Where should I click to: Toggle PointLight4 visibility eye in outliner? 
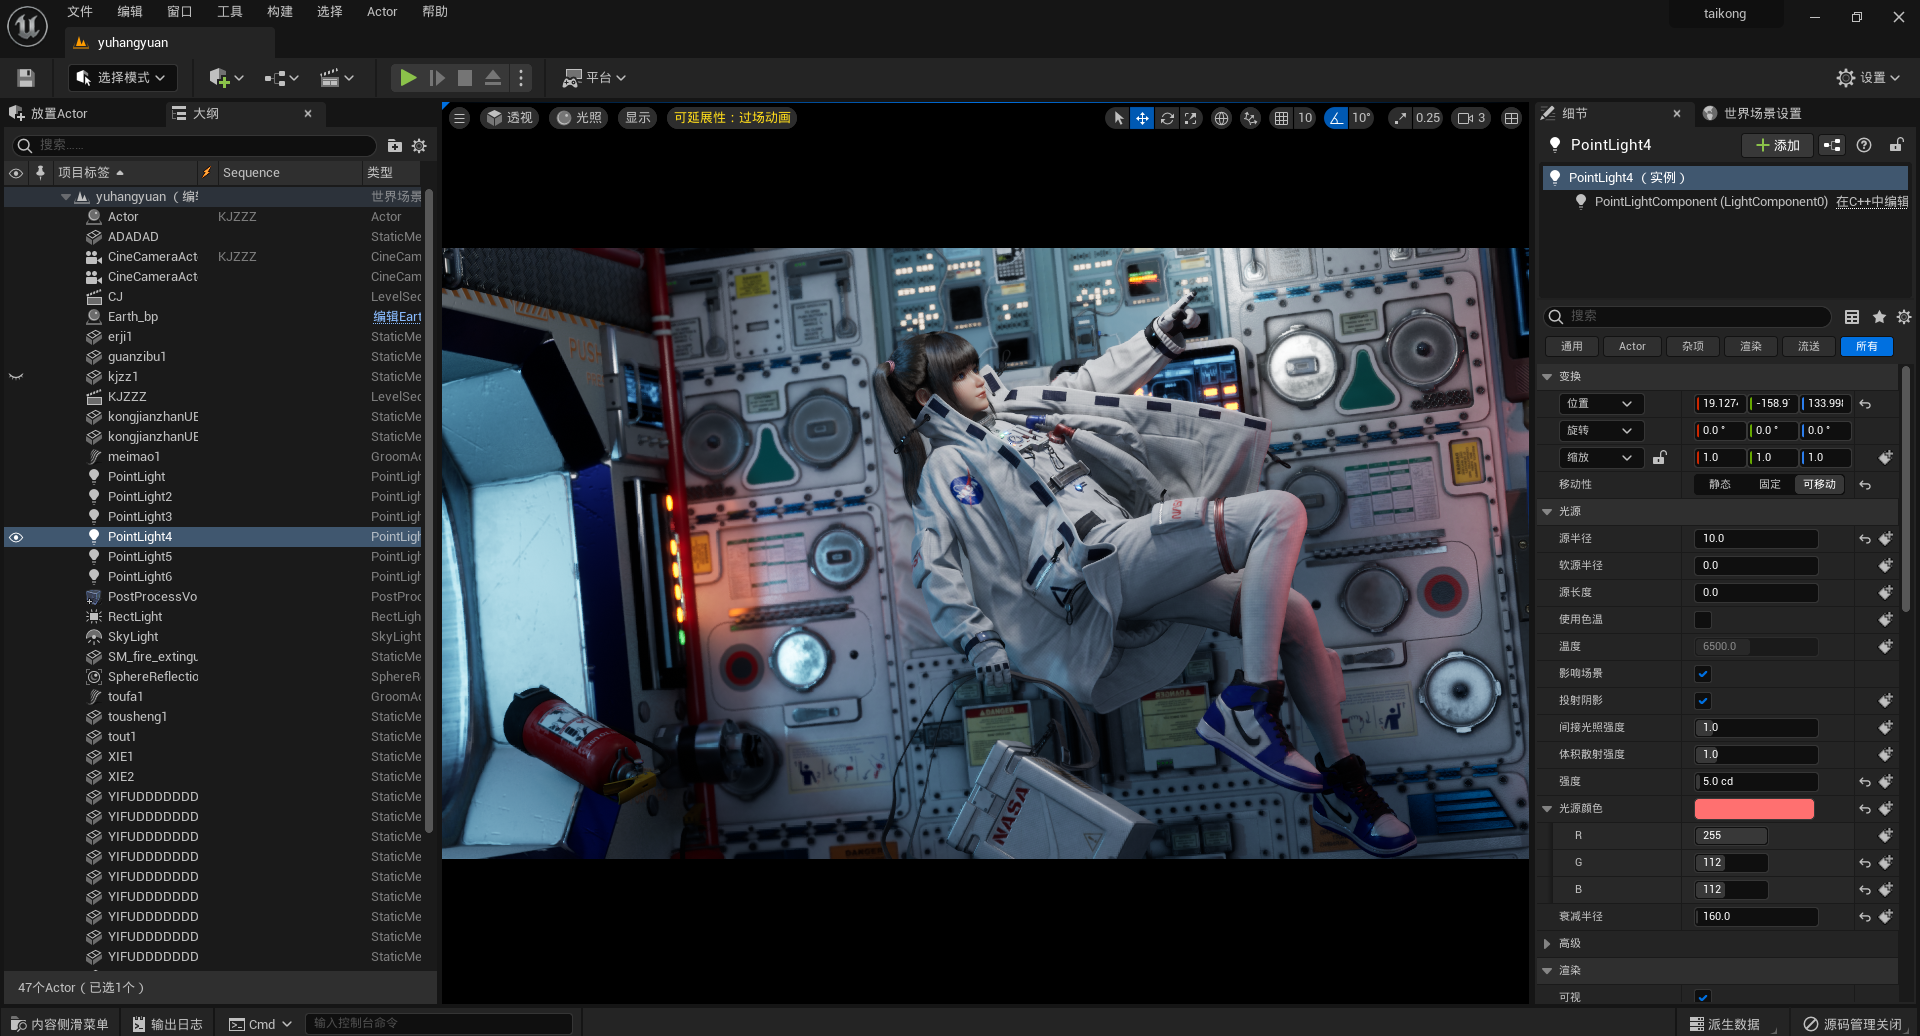pyautogui.click(x=16, y=537)
